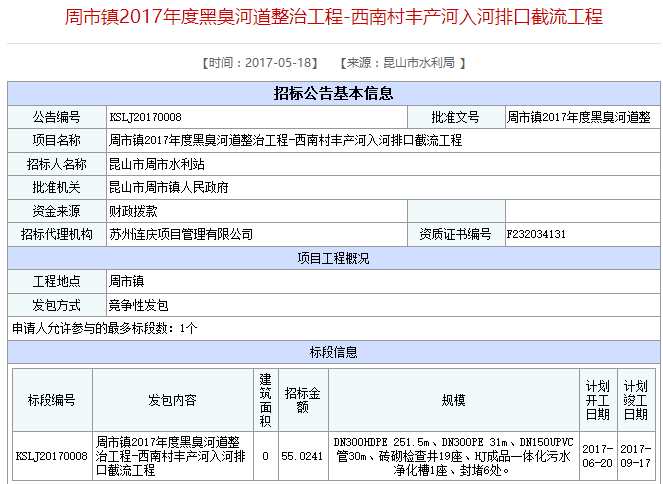Click the 标段信息 section header
Viewport: 663px width, 484px height.
pyautogui.click(x=334, y=352)
